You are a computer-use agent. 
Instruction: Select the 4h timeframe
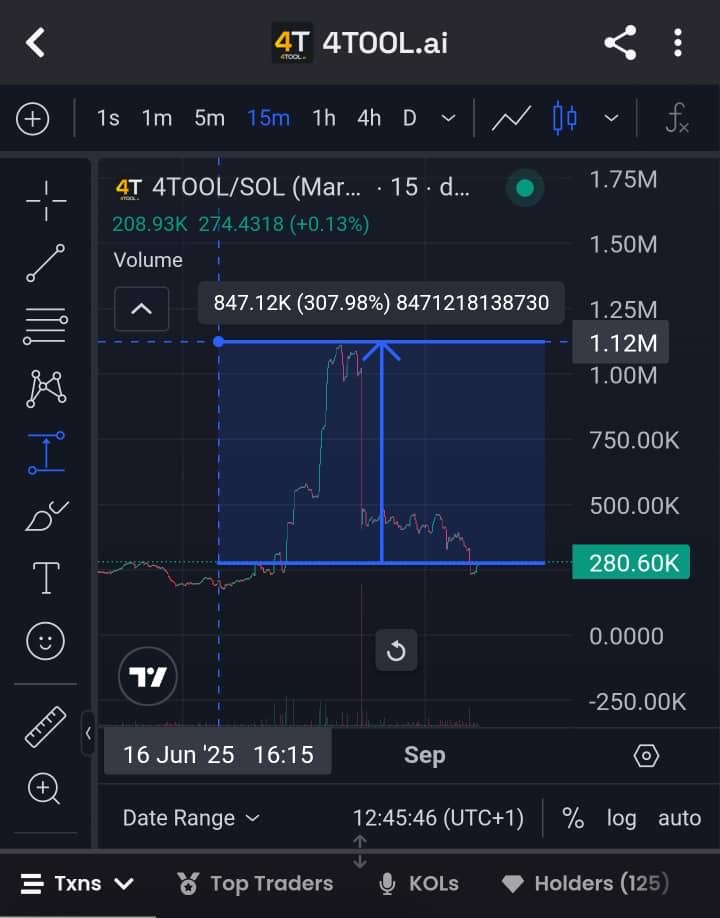coord(369,118)
